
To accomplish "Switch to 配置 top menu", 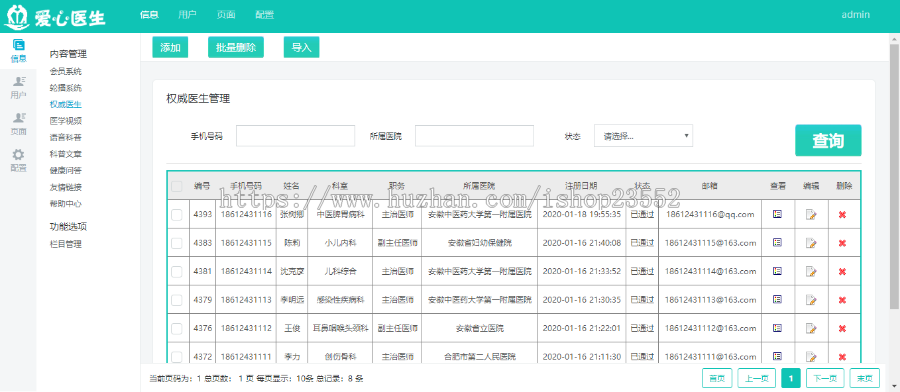I will [x=265, y=15].
